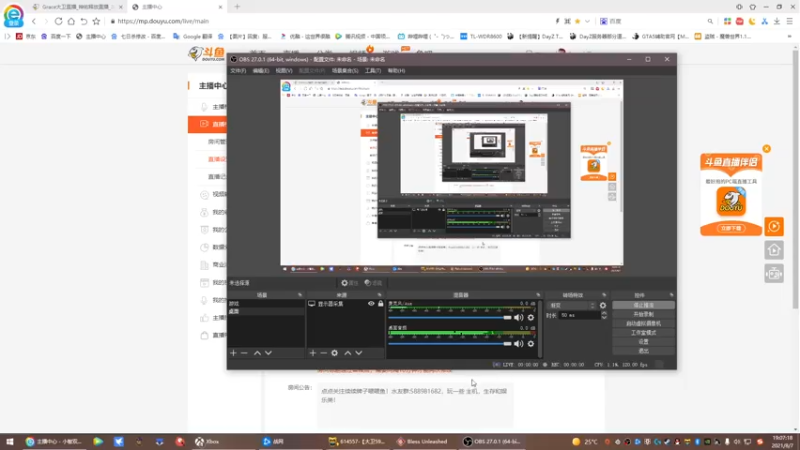Open the TL-WDR8600 bookmark

[x=481, y=36]
